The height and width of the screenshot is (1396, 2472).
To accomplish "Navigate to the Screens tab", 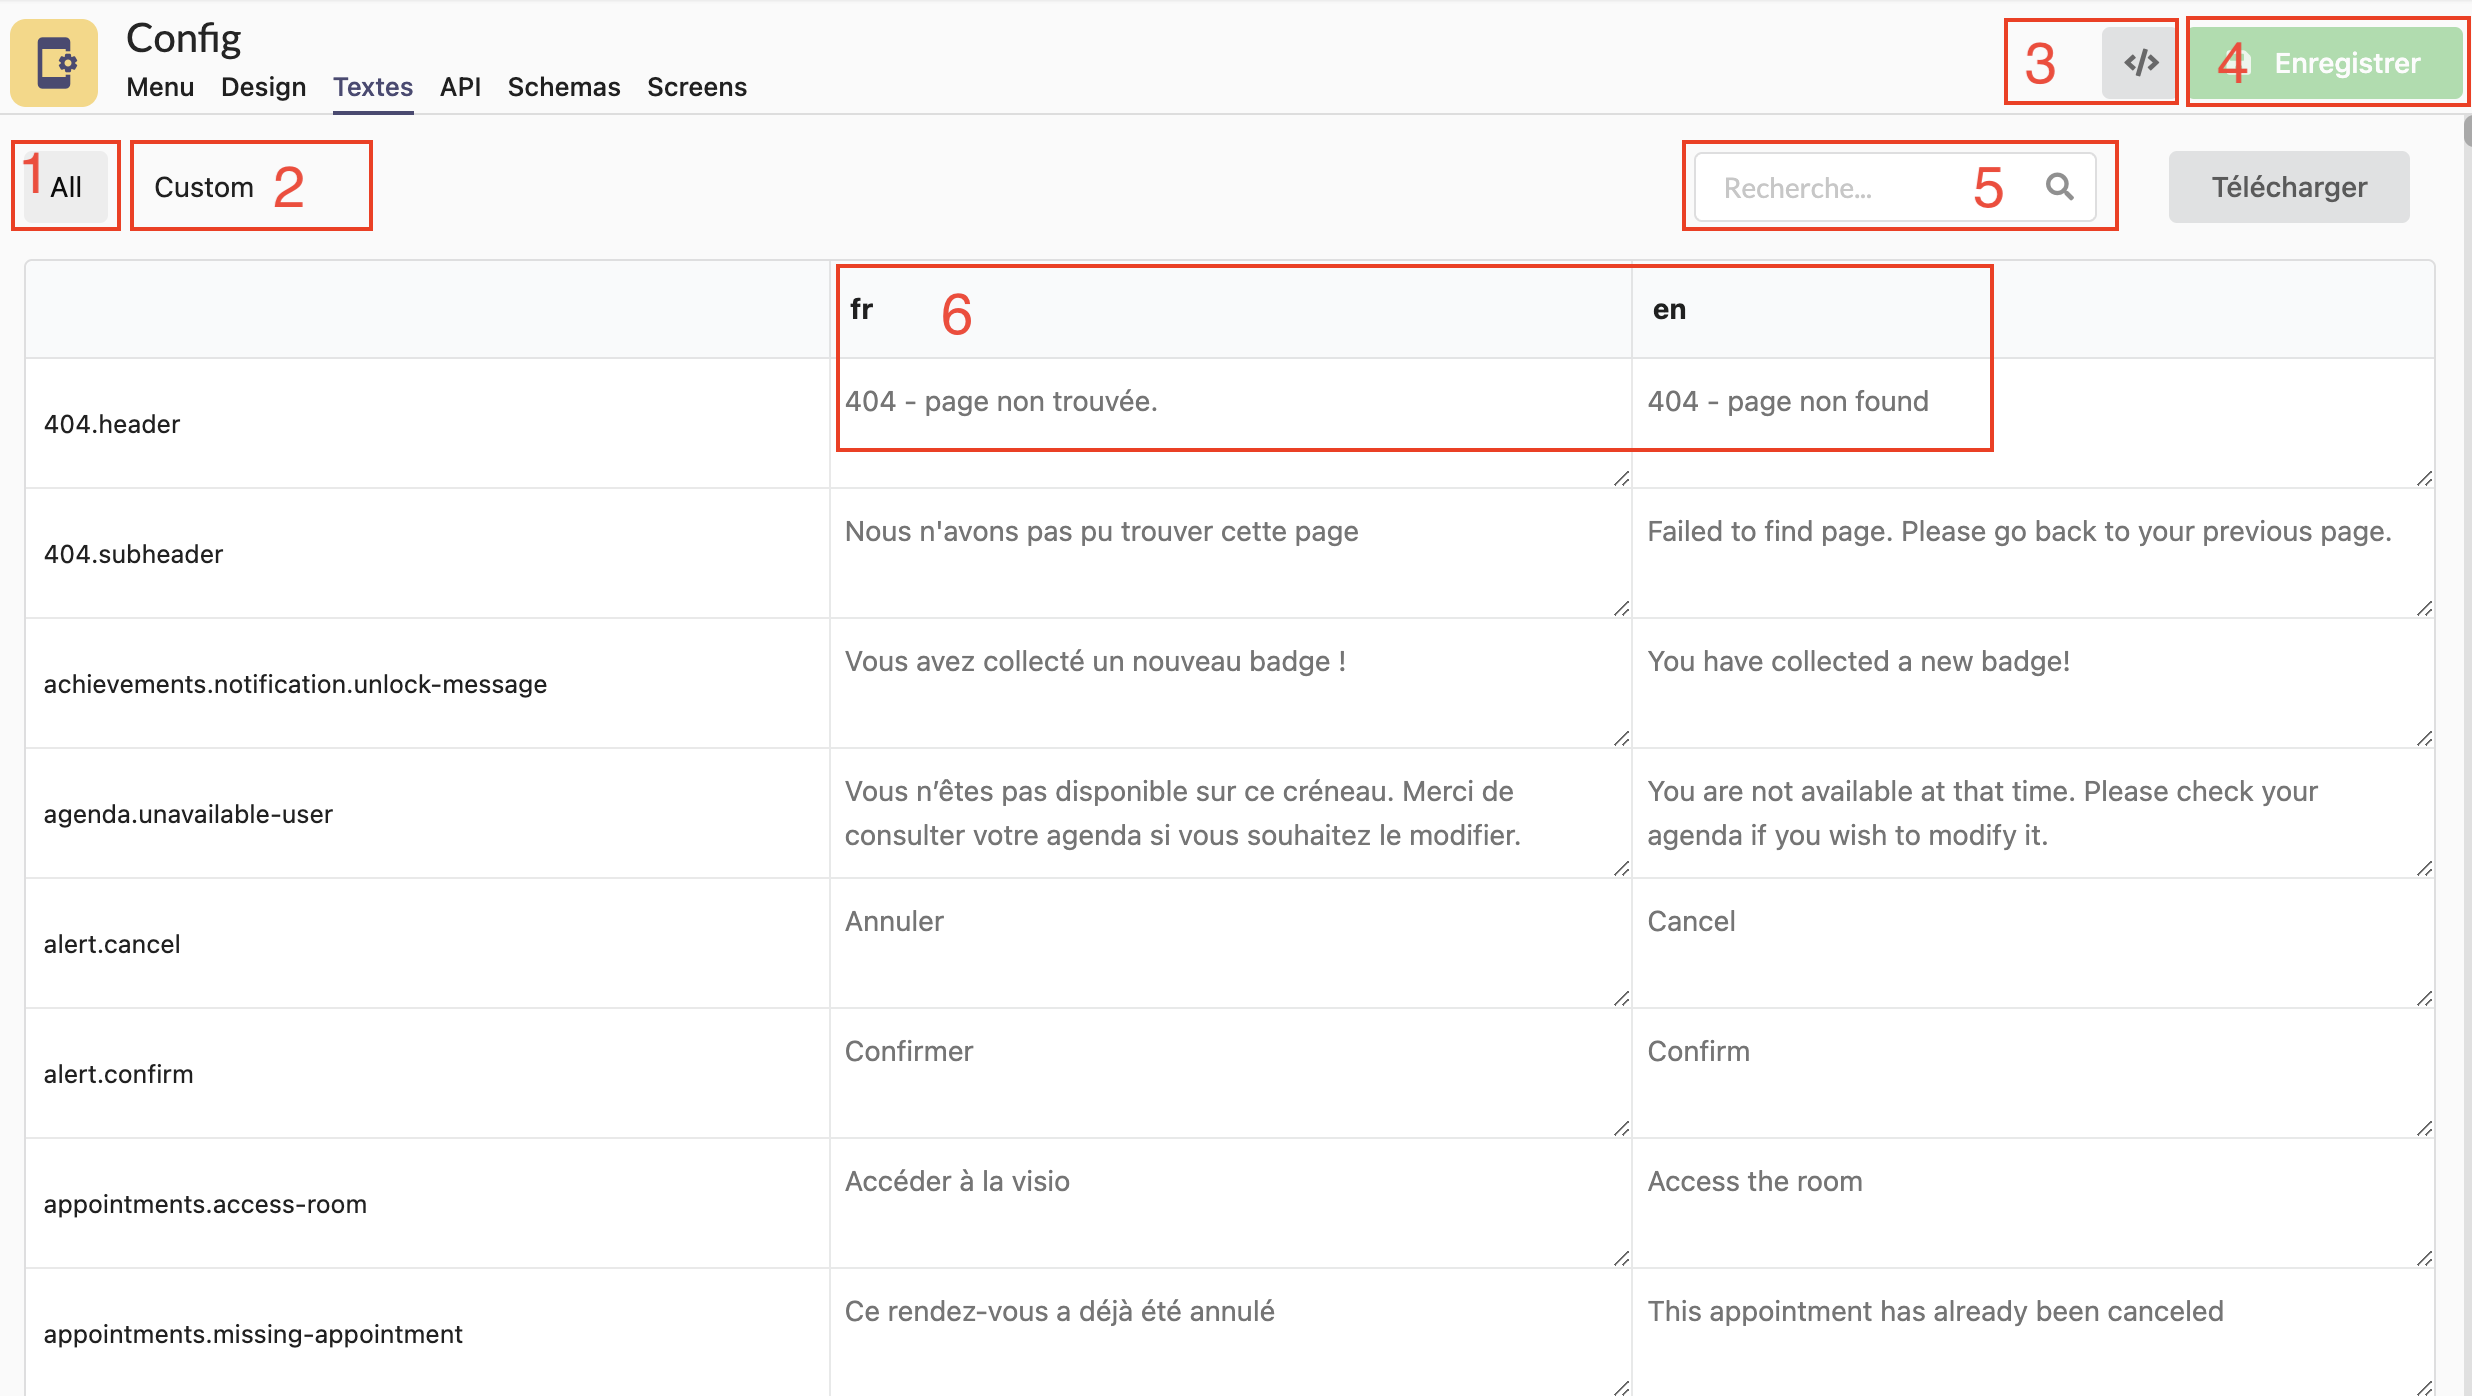I will click(x=697, y=87).
